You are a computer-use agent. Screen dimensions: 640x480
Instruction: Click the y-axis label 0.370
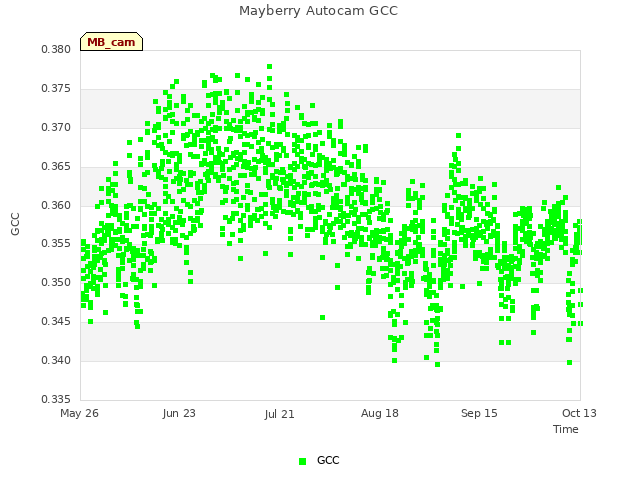click(x=56, y=127)
